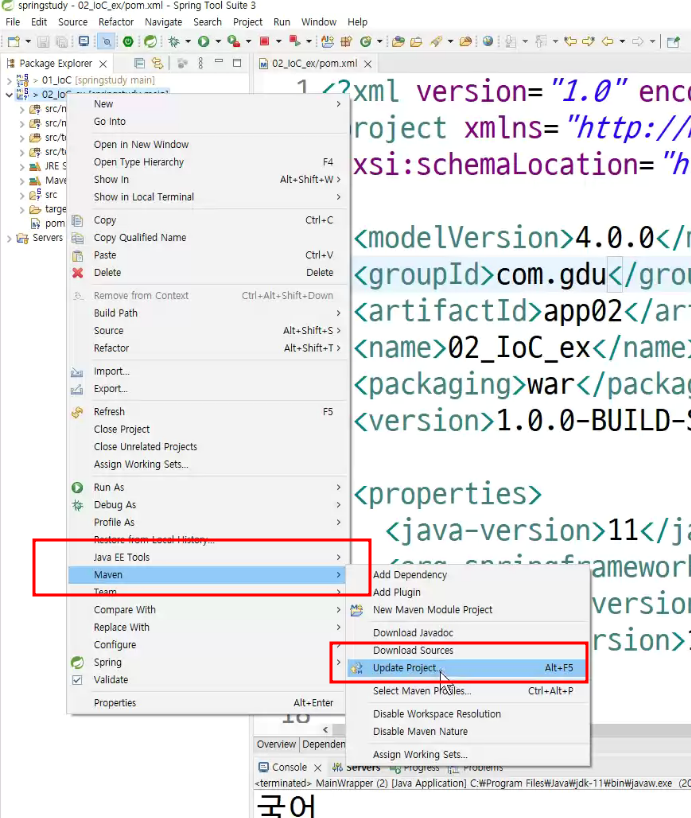Viewport: 691px width, 818px height.
Task: Expand the 01_IoC project tree node
Action: [9, 81]
